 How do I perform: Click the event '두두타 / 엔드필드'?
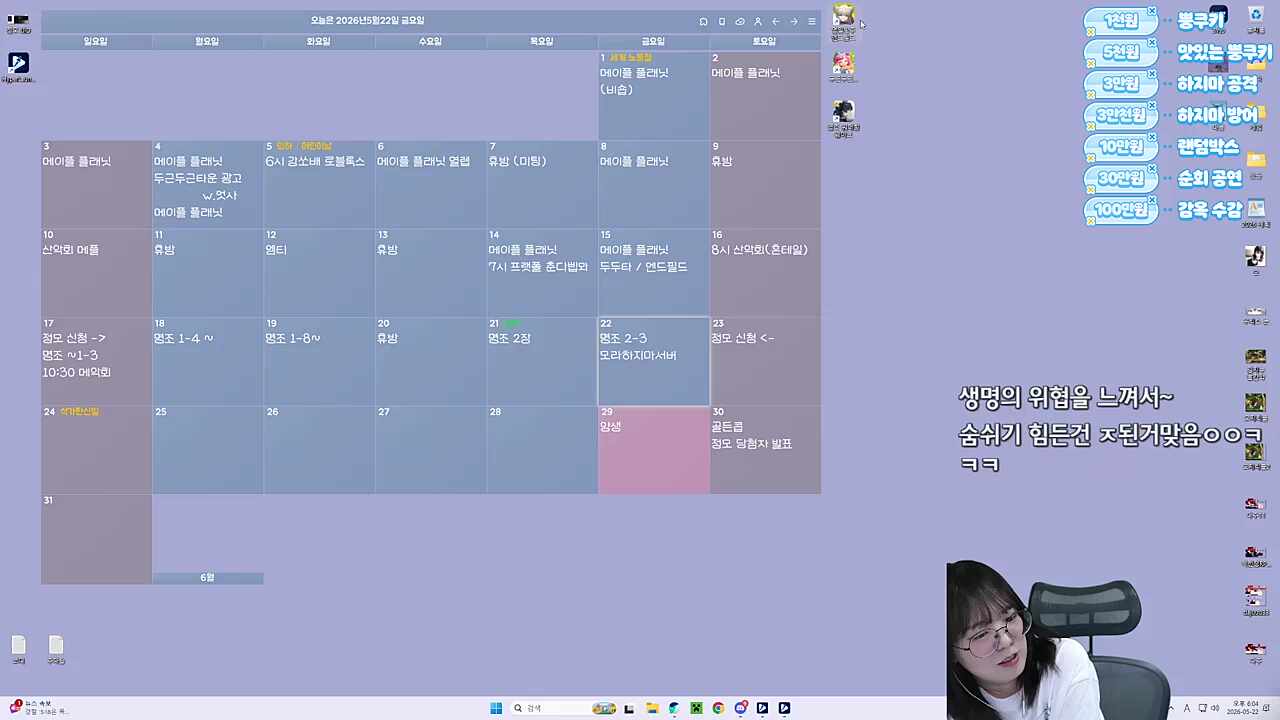(643, 267)
